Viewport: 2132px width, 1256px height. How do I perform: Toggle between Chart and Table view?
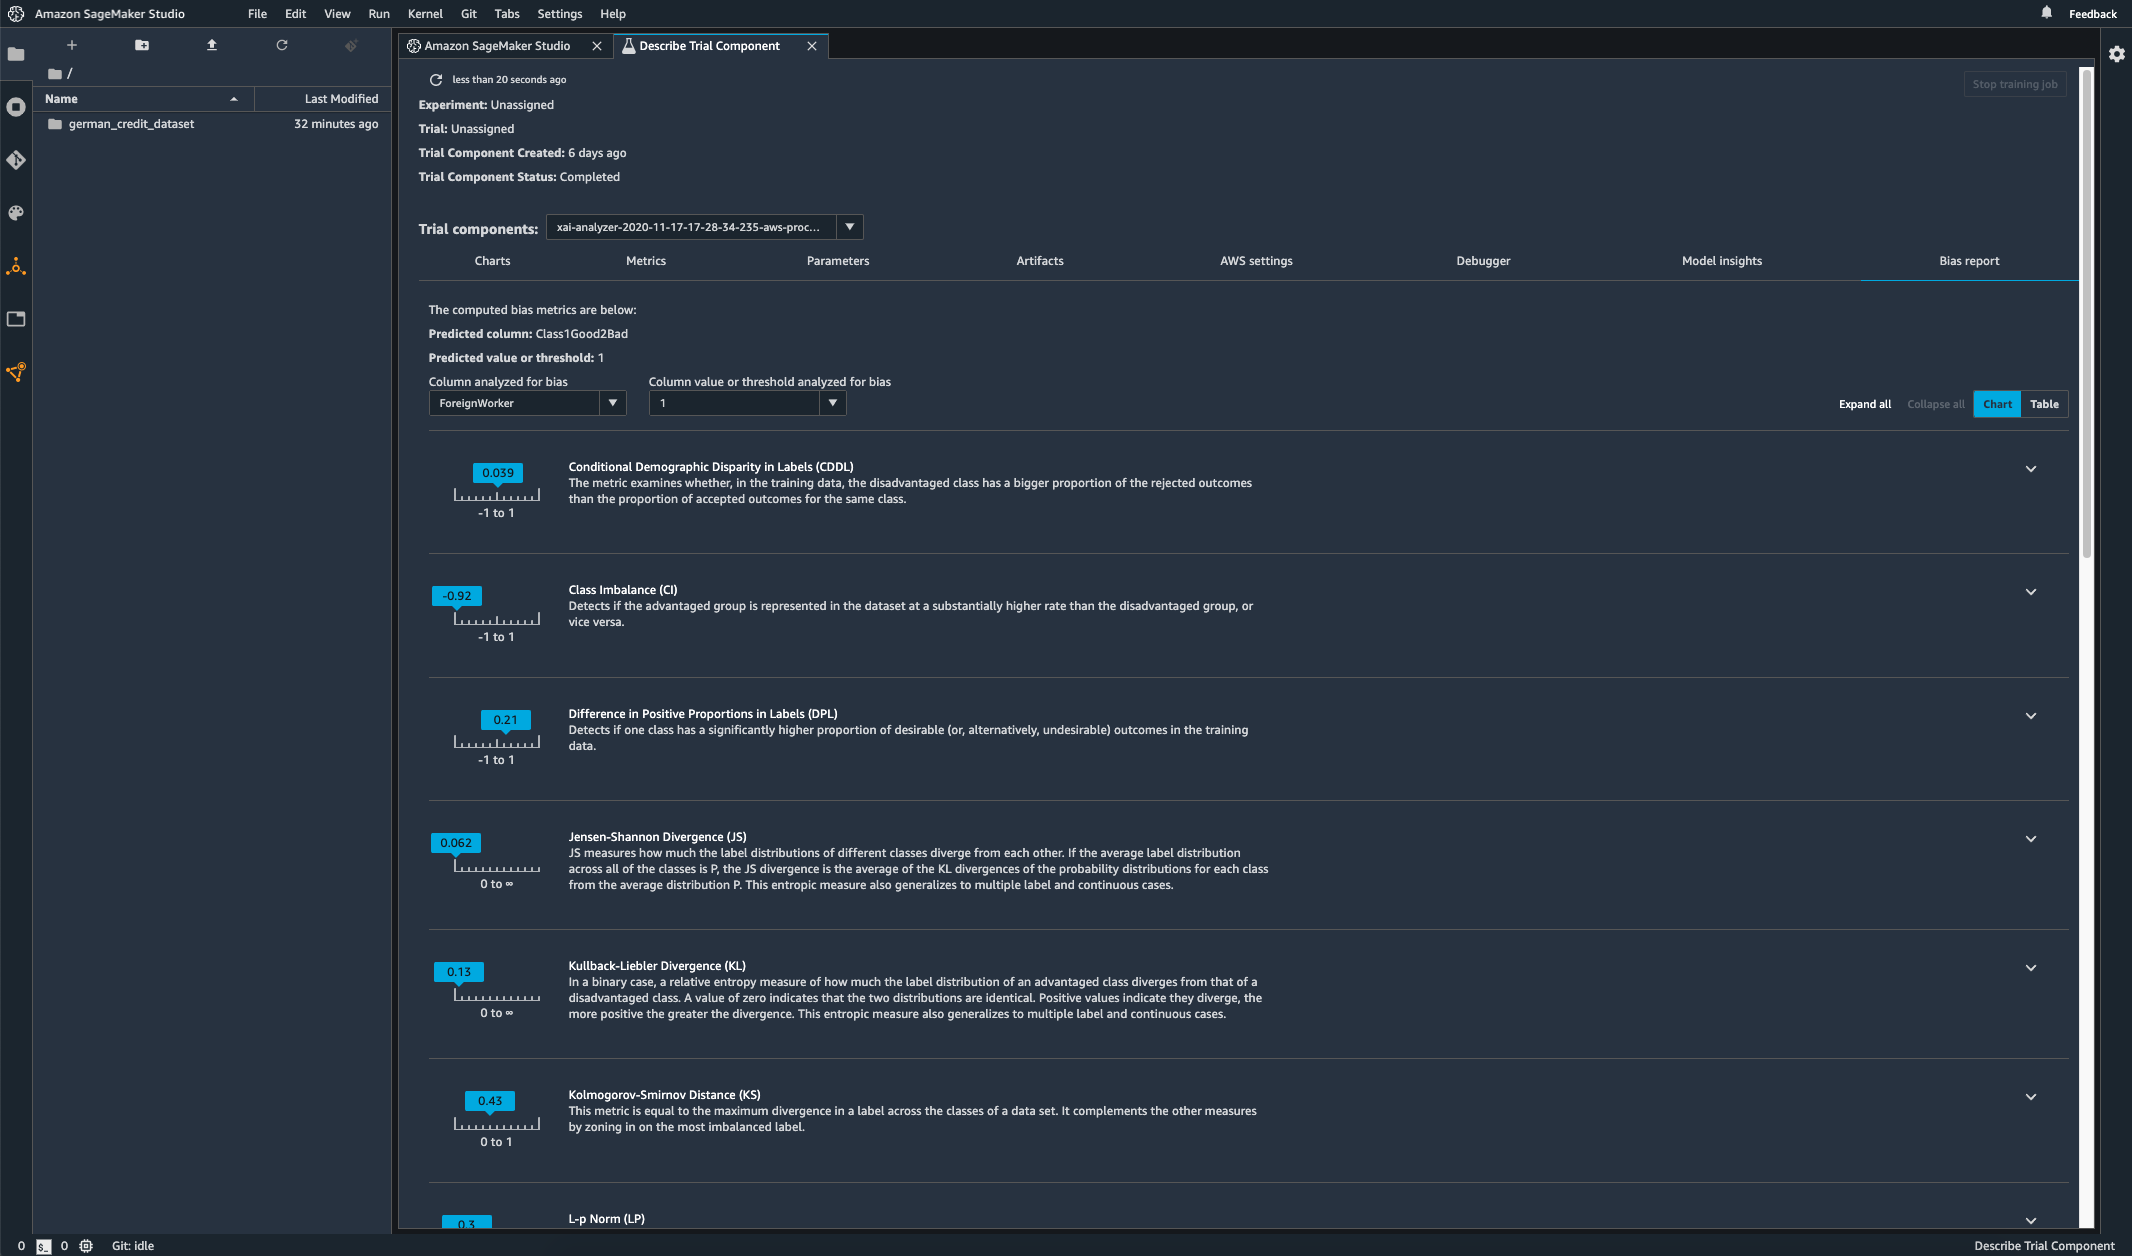2044,404
